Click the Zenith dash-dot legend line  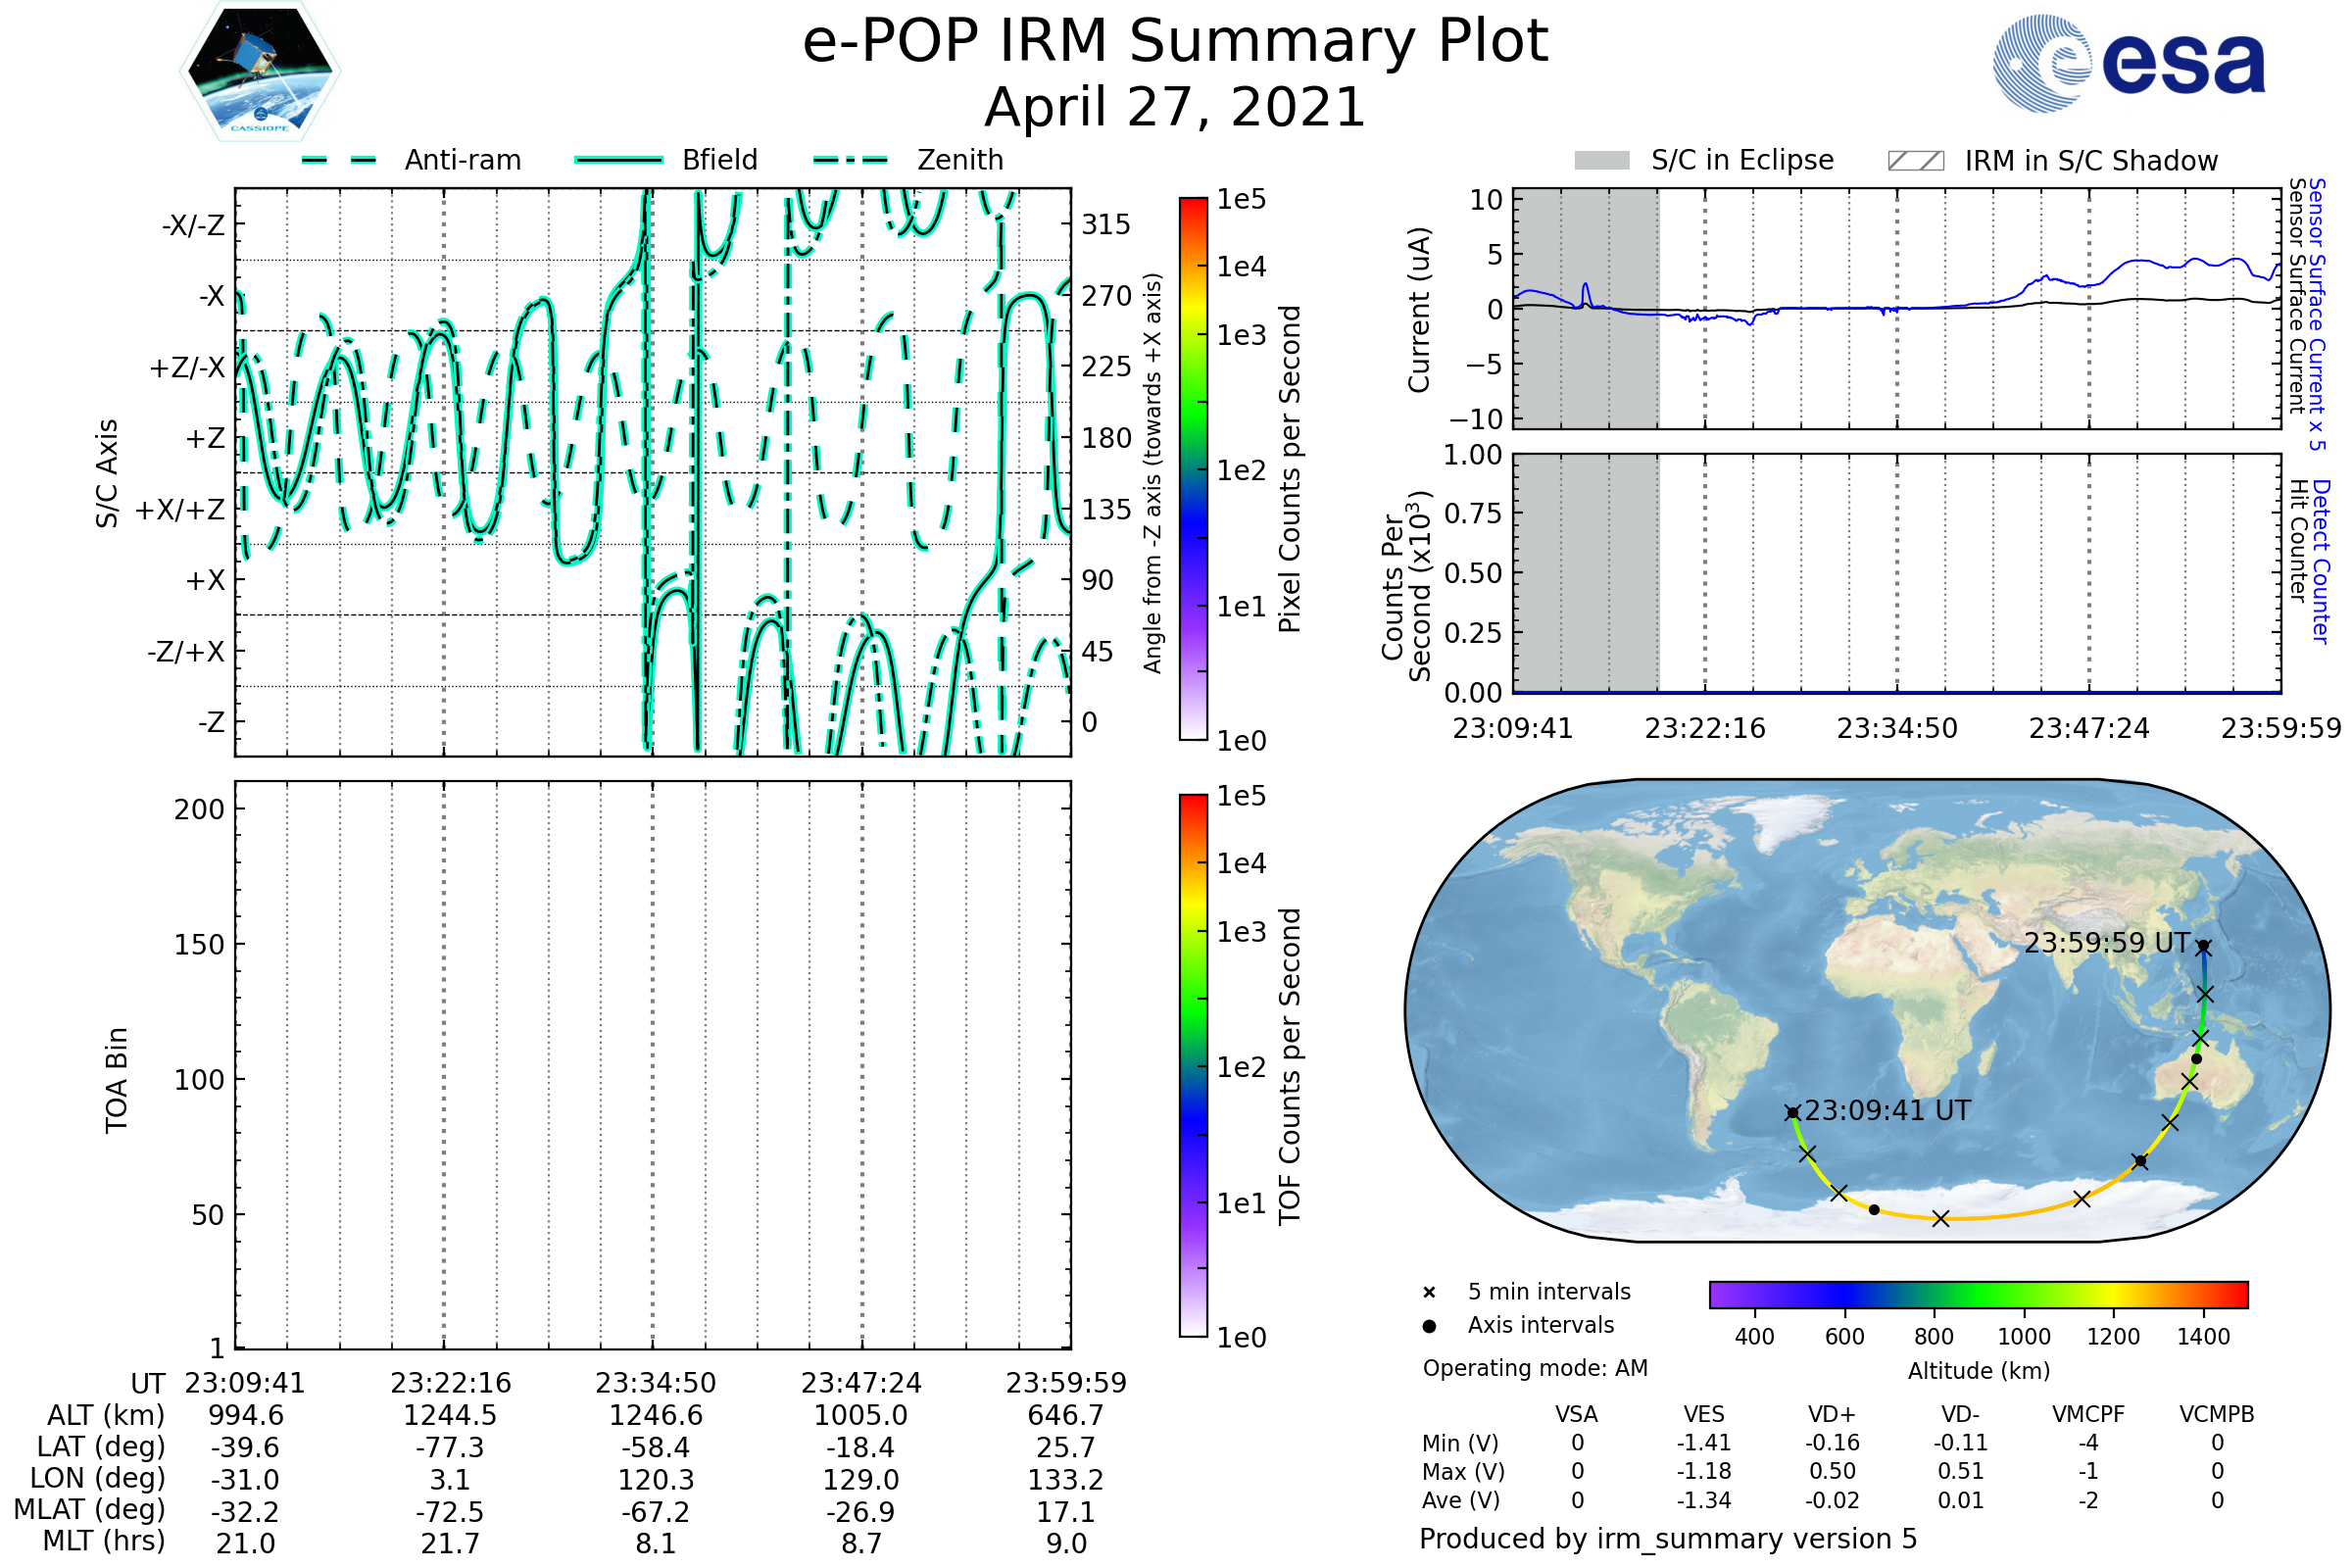pyautogui.click(x=851, y=160)
